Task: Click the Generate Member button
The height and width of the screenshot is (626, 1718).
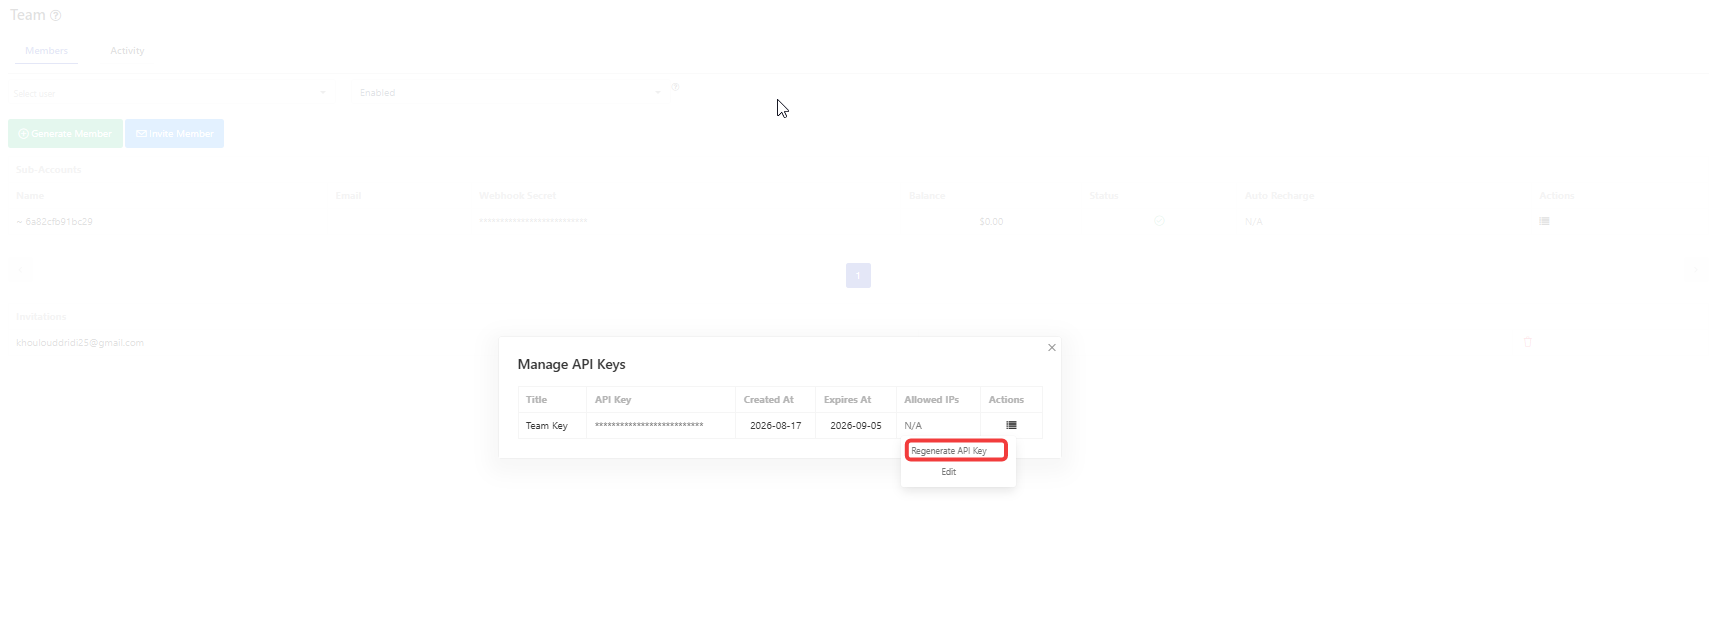Action: point(65,134)
